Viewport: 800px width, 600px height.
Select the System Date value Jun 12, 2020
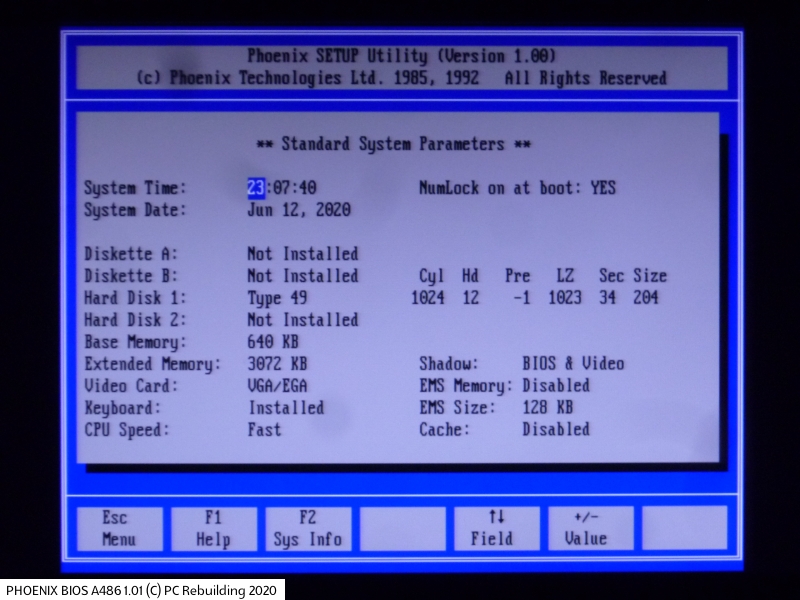coord(298,210)
